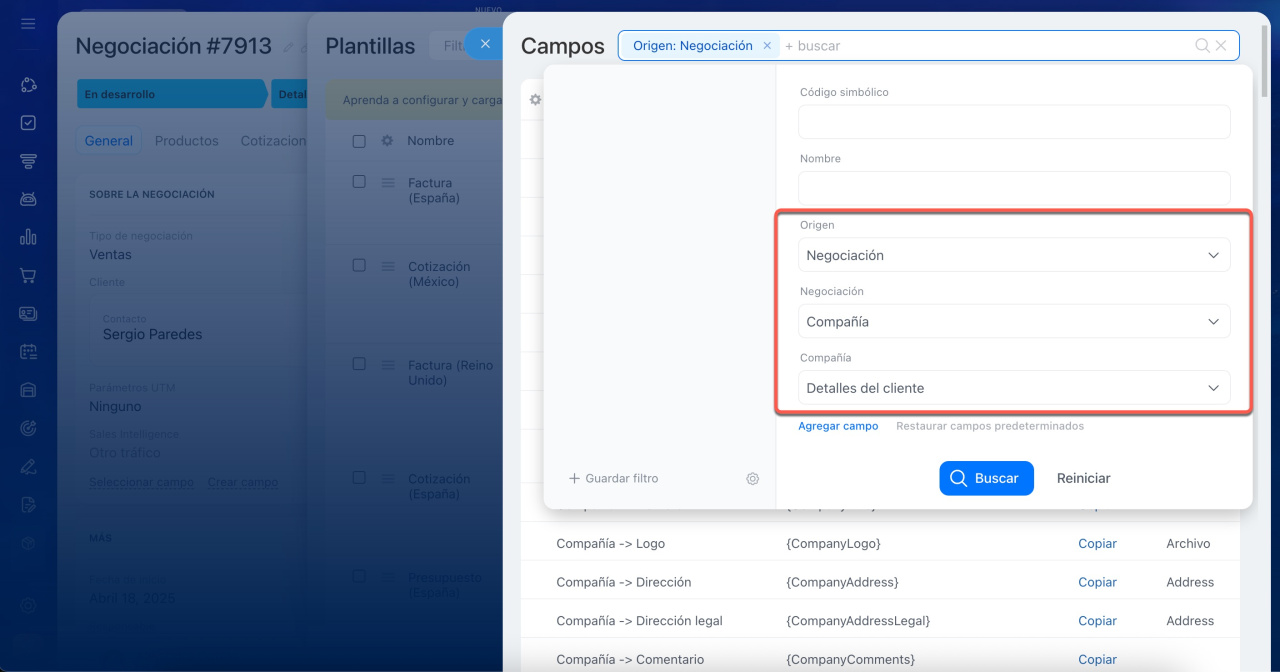
Task: Click the filter settings gear icon
Action: (752, 479)
